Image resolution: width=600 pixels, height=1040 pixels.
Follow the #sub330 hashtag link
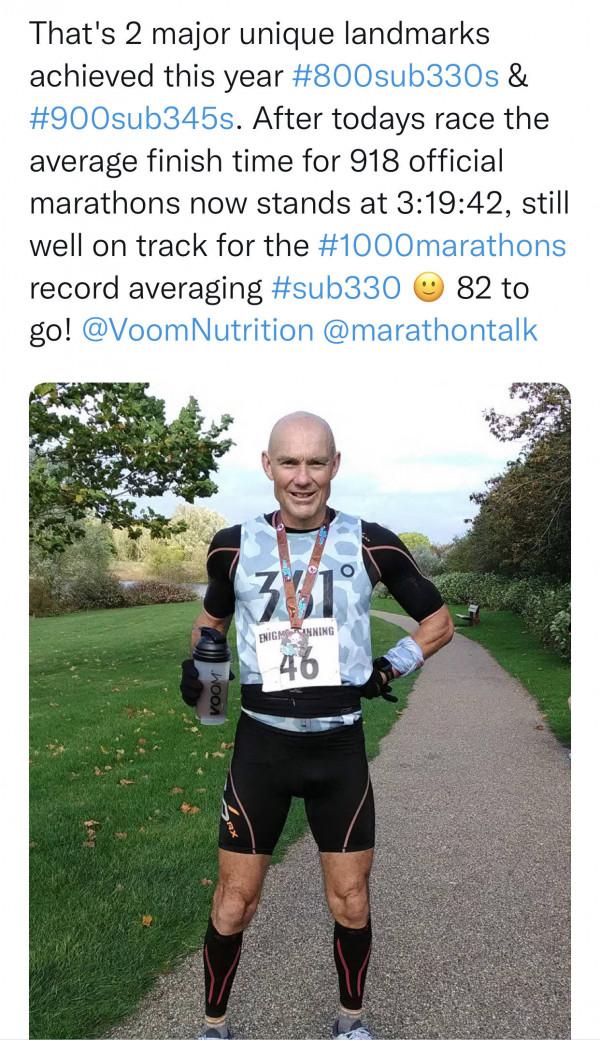[x=335, y=288]
